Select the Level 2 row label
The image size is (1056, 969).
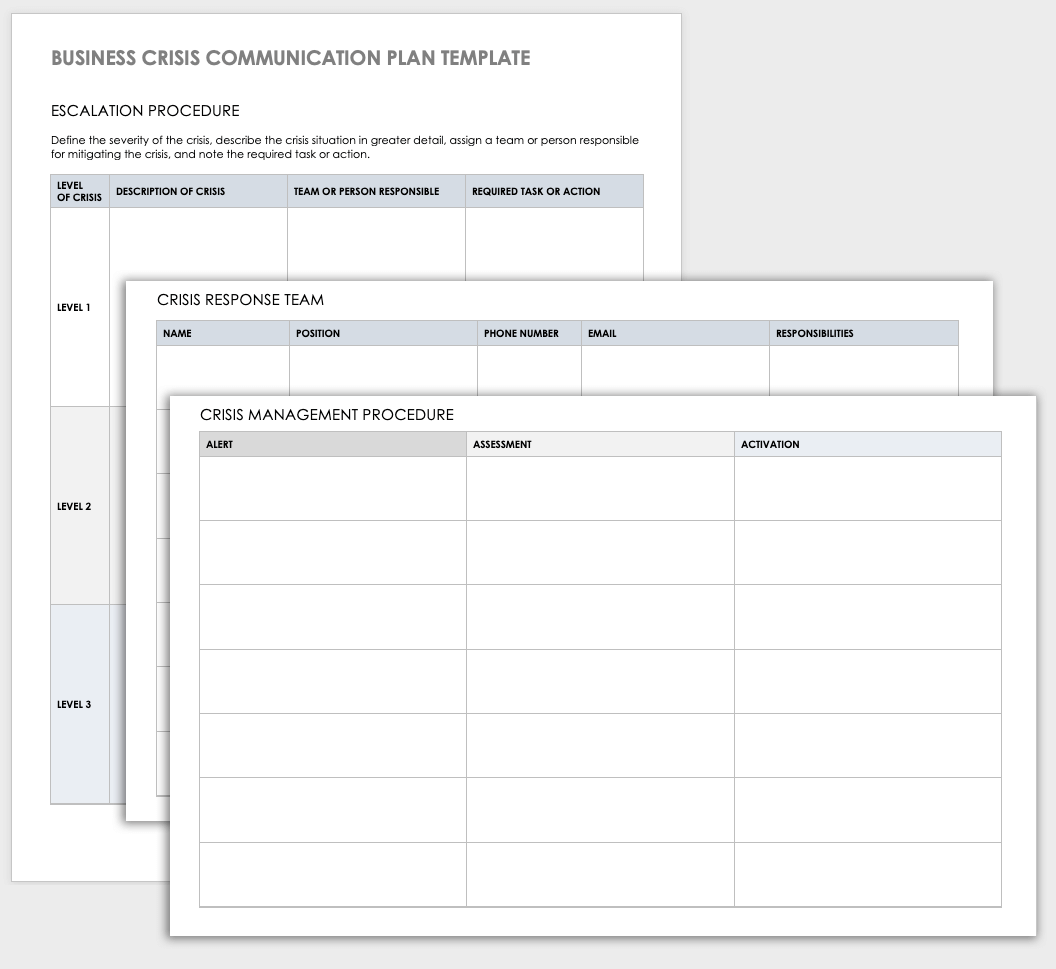pos(74,506)
